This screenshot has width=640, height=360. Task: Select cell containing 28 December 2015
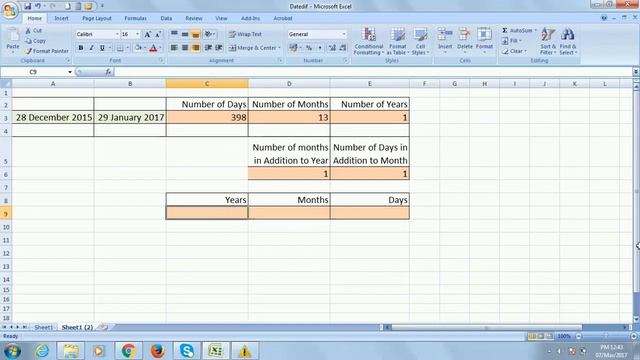(x=53, y=118)
